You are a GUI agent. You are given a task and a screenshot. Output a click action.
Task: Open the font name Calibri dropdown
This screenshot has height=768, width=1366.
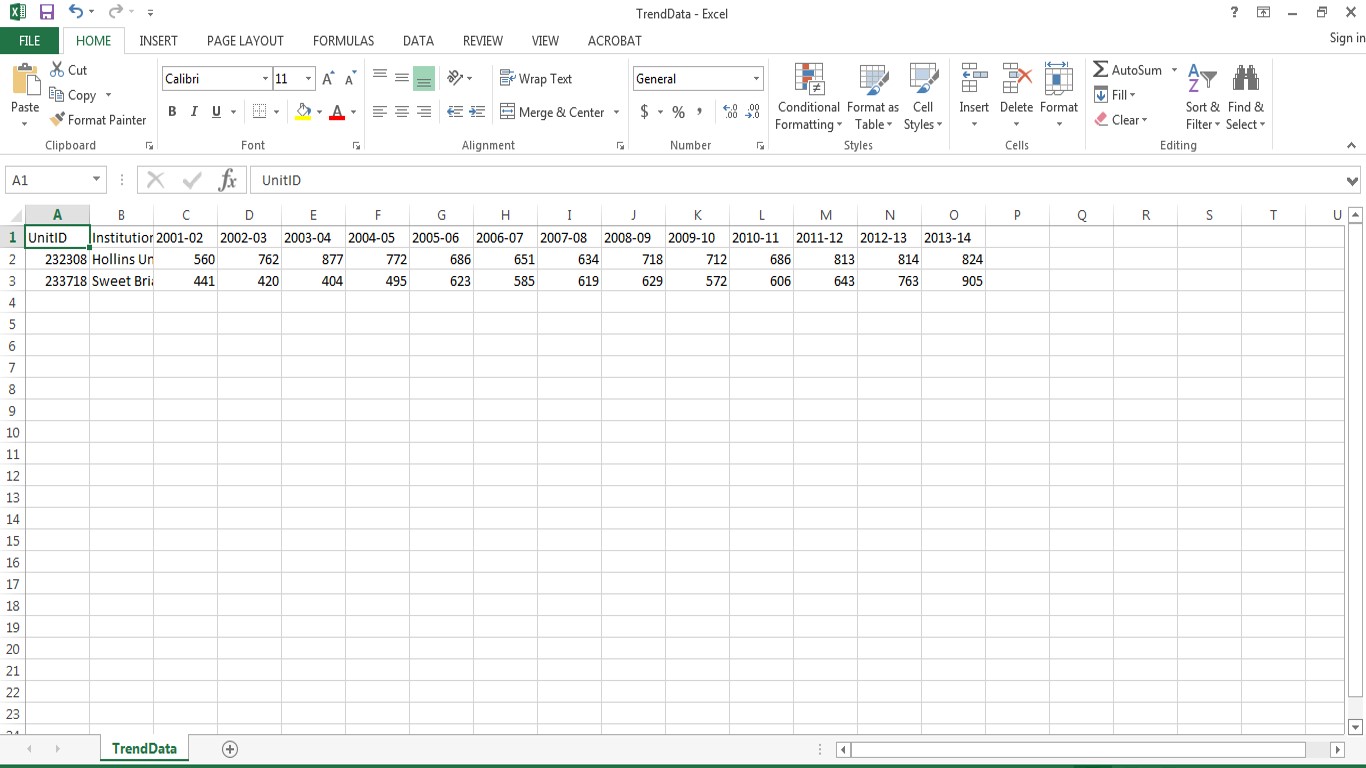coord(265,79)
